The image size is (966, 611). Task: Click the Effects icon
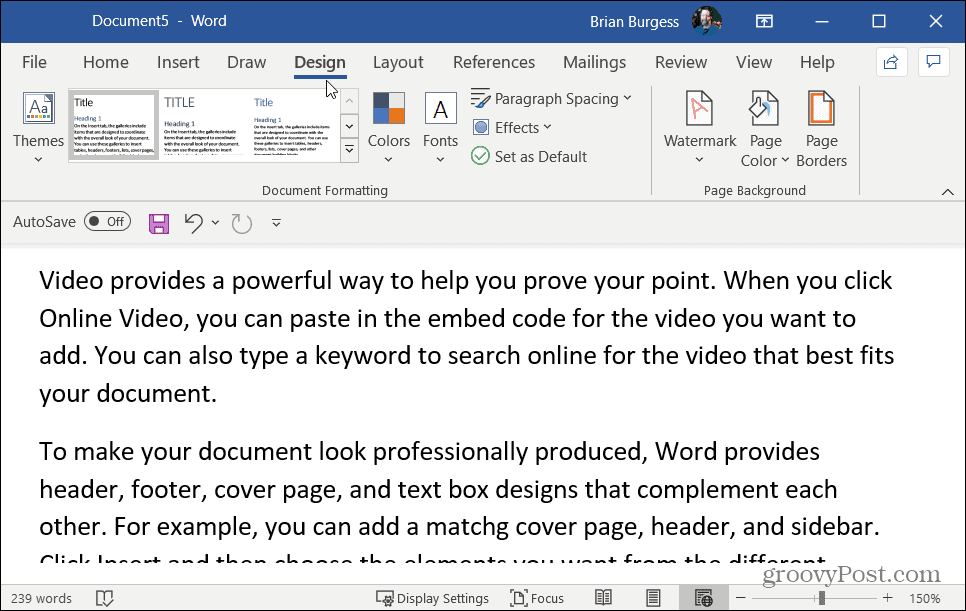tap(481, 127)
